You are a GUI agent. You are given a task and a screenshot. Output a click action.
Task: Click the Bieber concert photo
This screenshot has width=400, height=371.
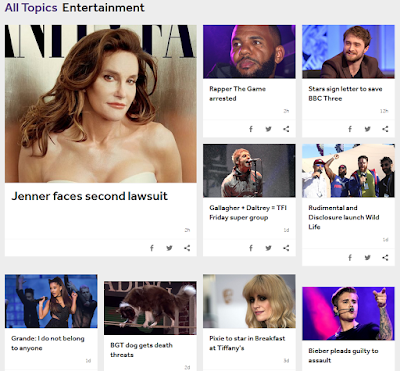348,314
